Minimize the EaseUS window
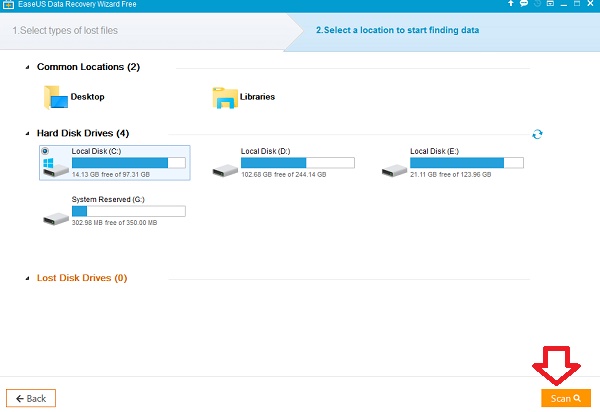This screenshot has height=412, width=600. point(564,3)
